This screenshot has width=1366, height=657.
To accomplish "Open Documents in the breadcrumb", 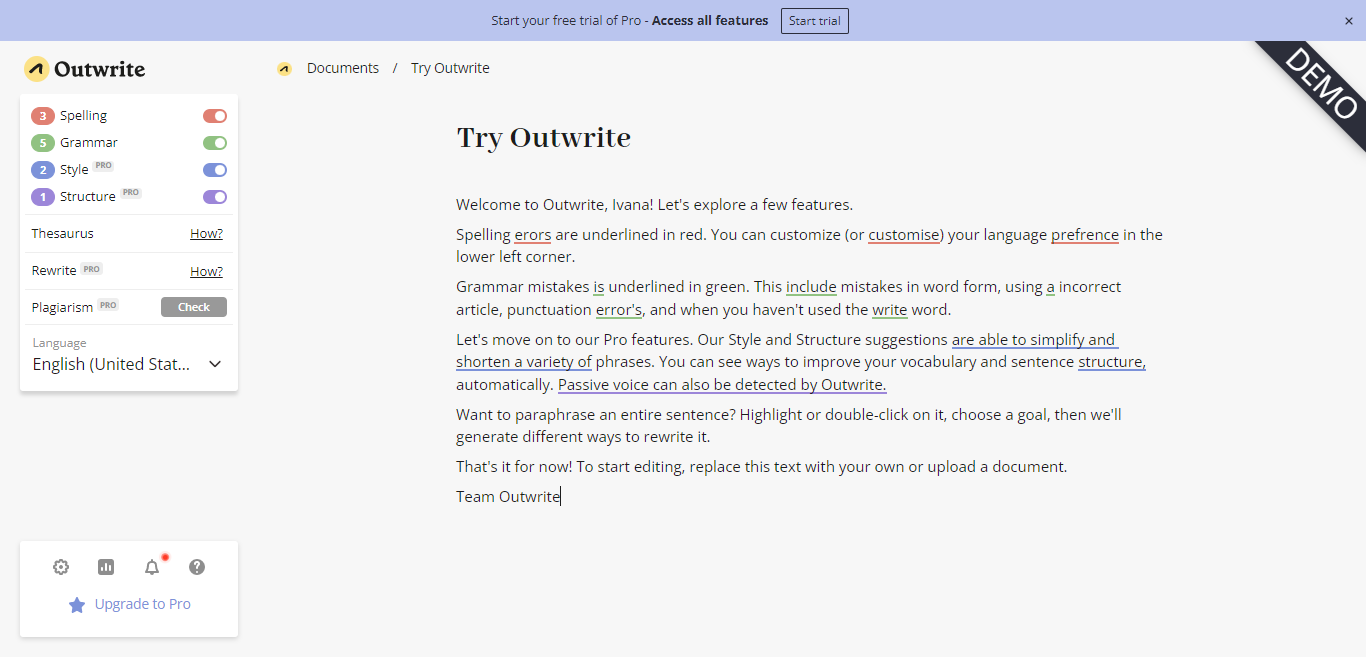I will tap(342, 69).
